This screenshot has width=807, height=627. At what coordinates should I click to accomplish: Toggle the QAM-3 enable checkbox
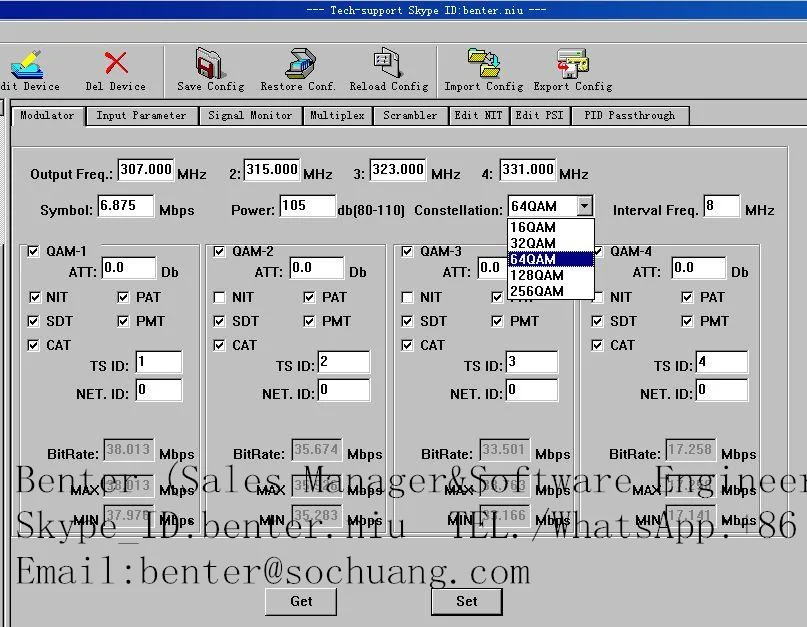(x=407, y=251)
